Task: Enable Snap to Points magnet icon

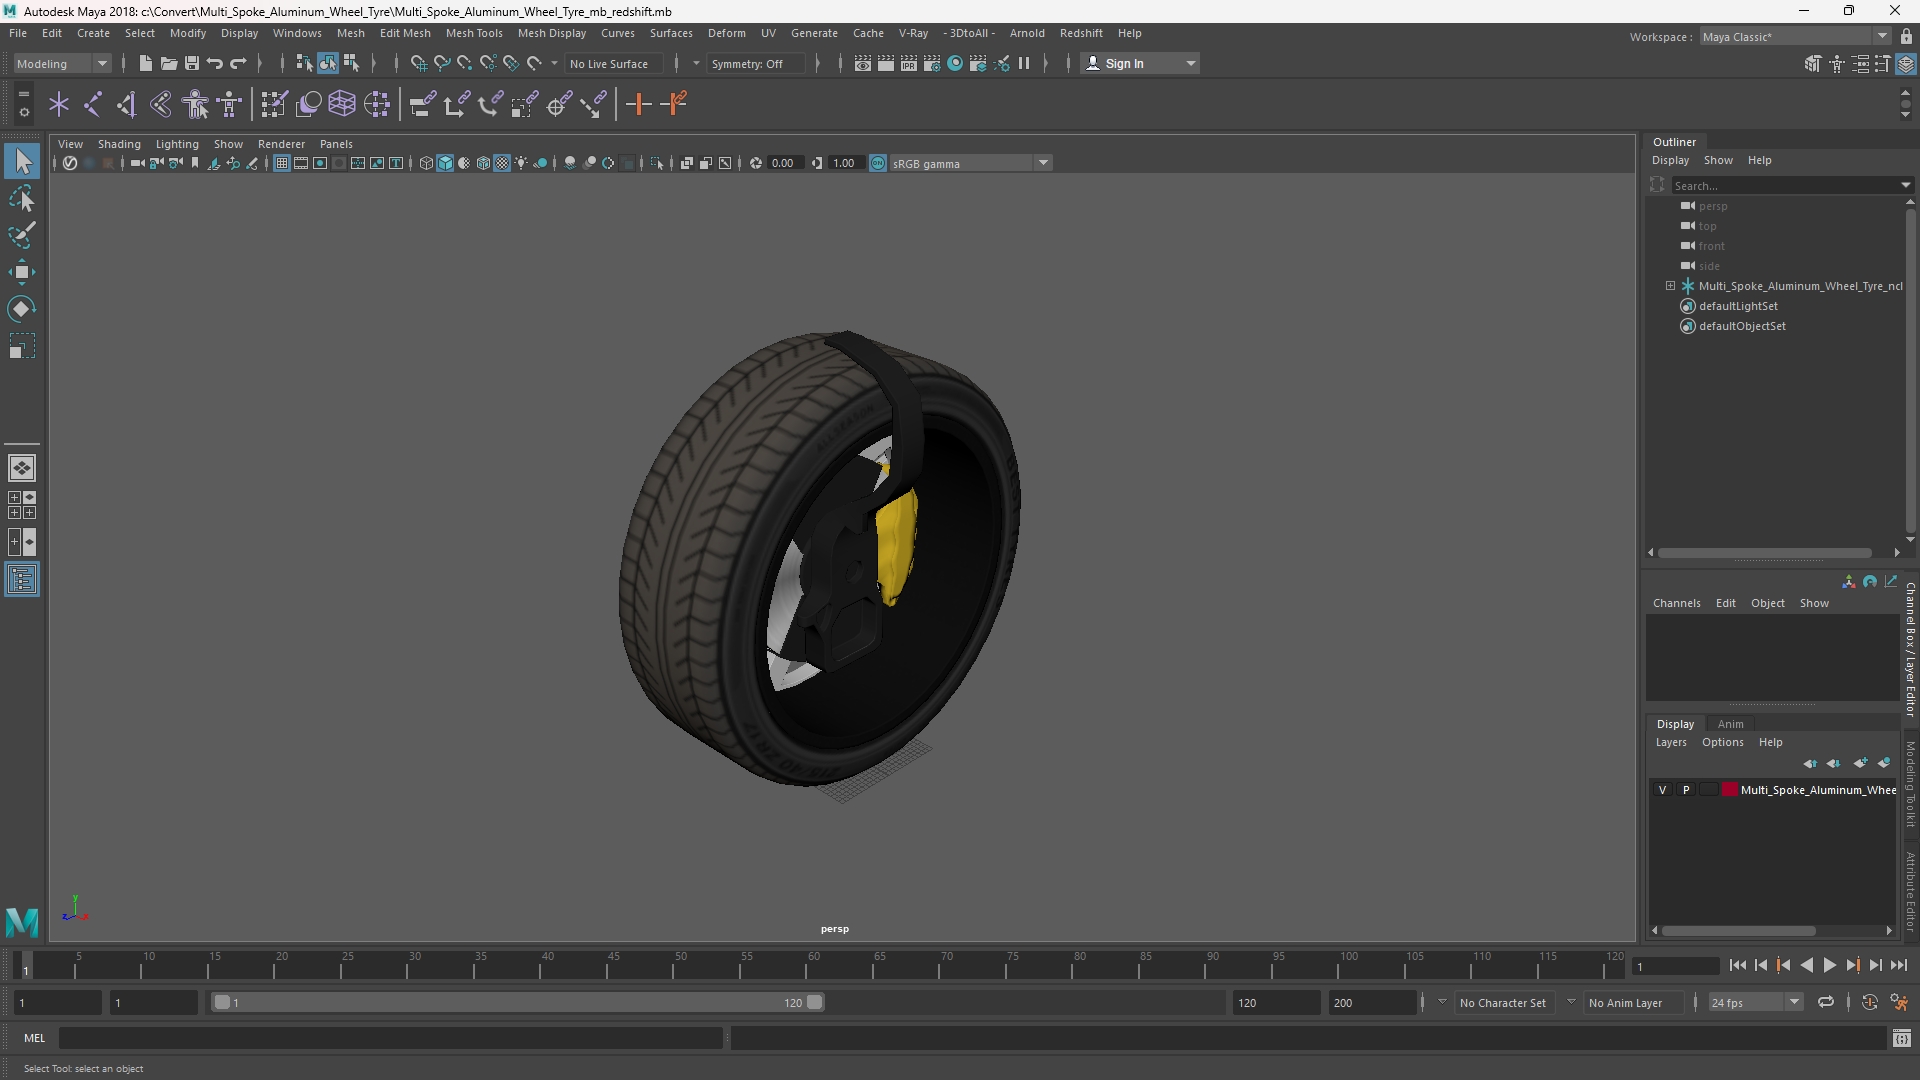Action: coord(464,63)
